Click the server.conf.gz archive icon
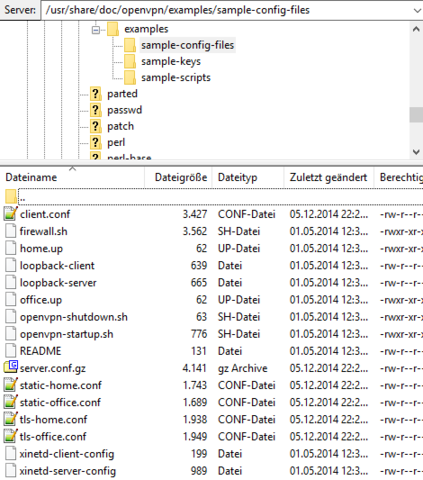Screen dimensions: 423x480 coord(11,367)
